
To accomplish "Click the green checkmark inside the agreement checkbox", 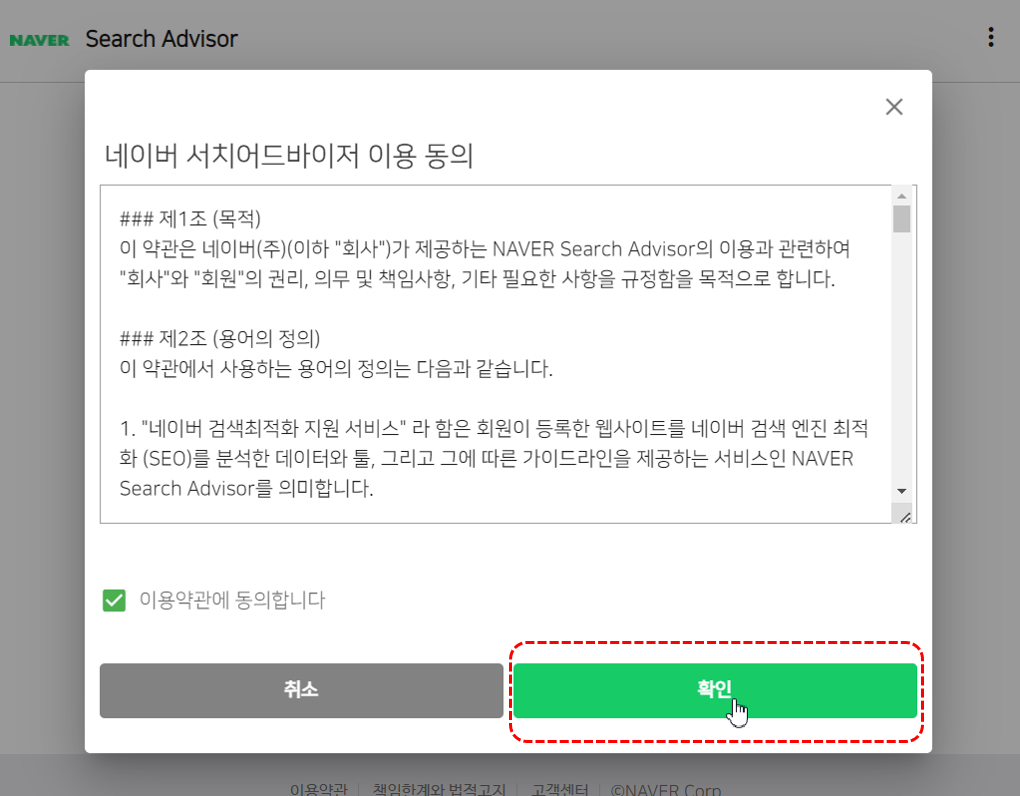I will click(x=113, y=600).
